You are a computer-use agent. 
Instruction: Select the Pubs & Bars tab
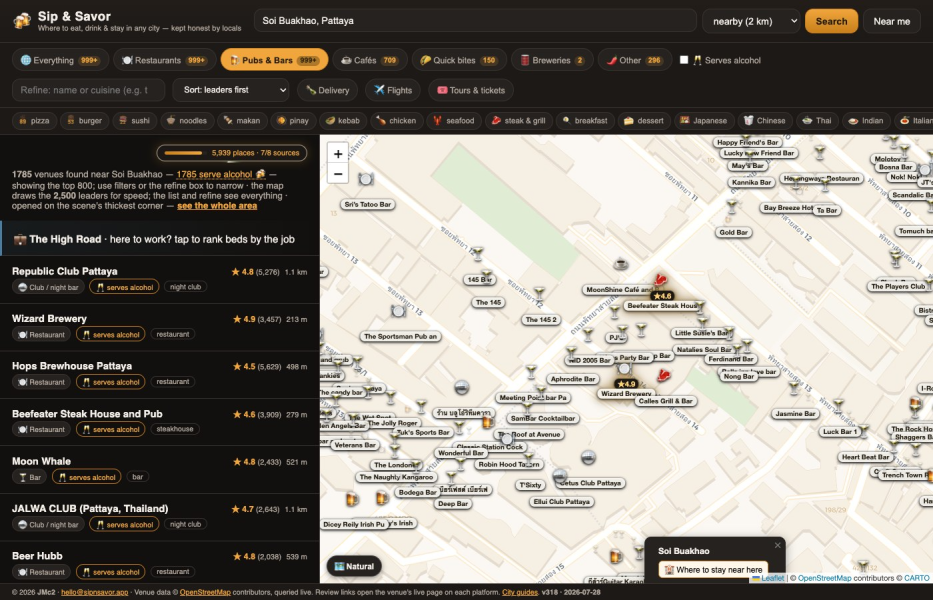point(274,60)
